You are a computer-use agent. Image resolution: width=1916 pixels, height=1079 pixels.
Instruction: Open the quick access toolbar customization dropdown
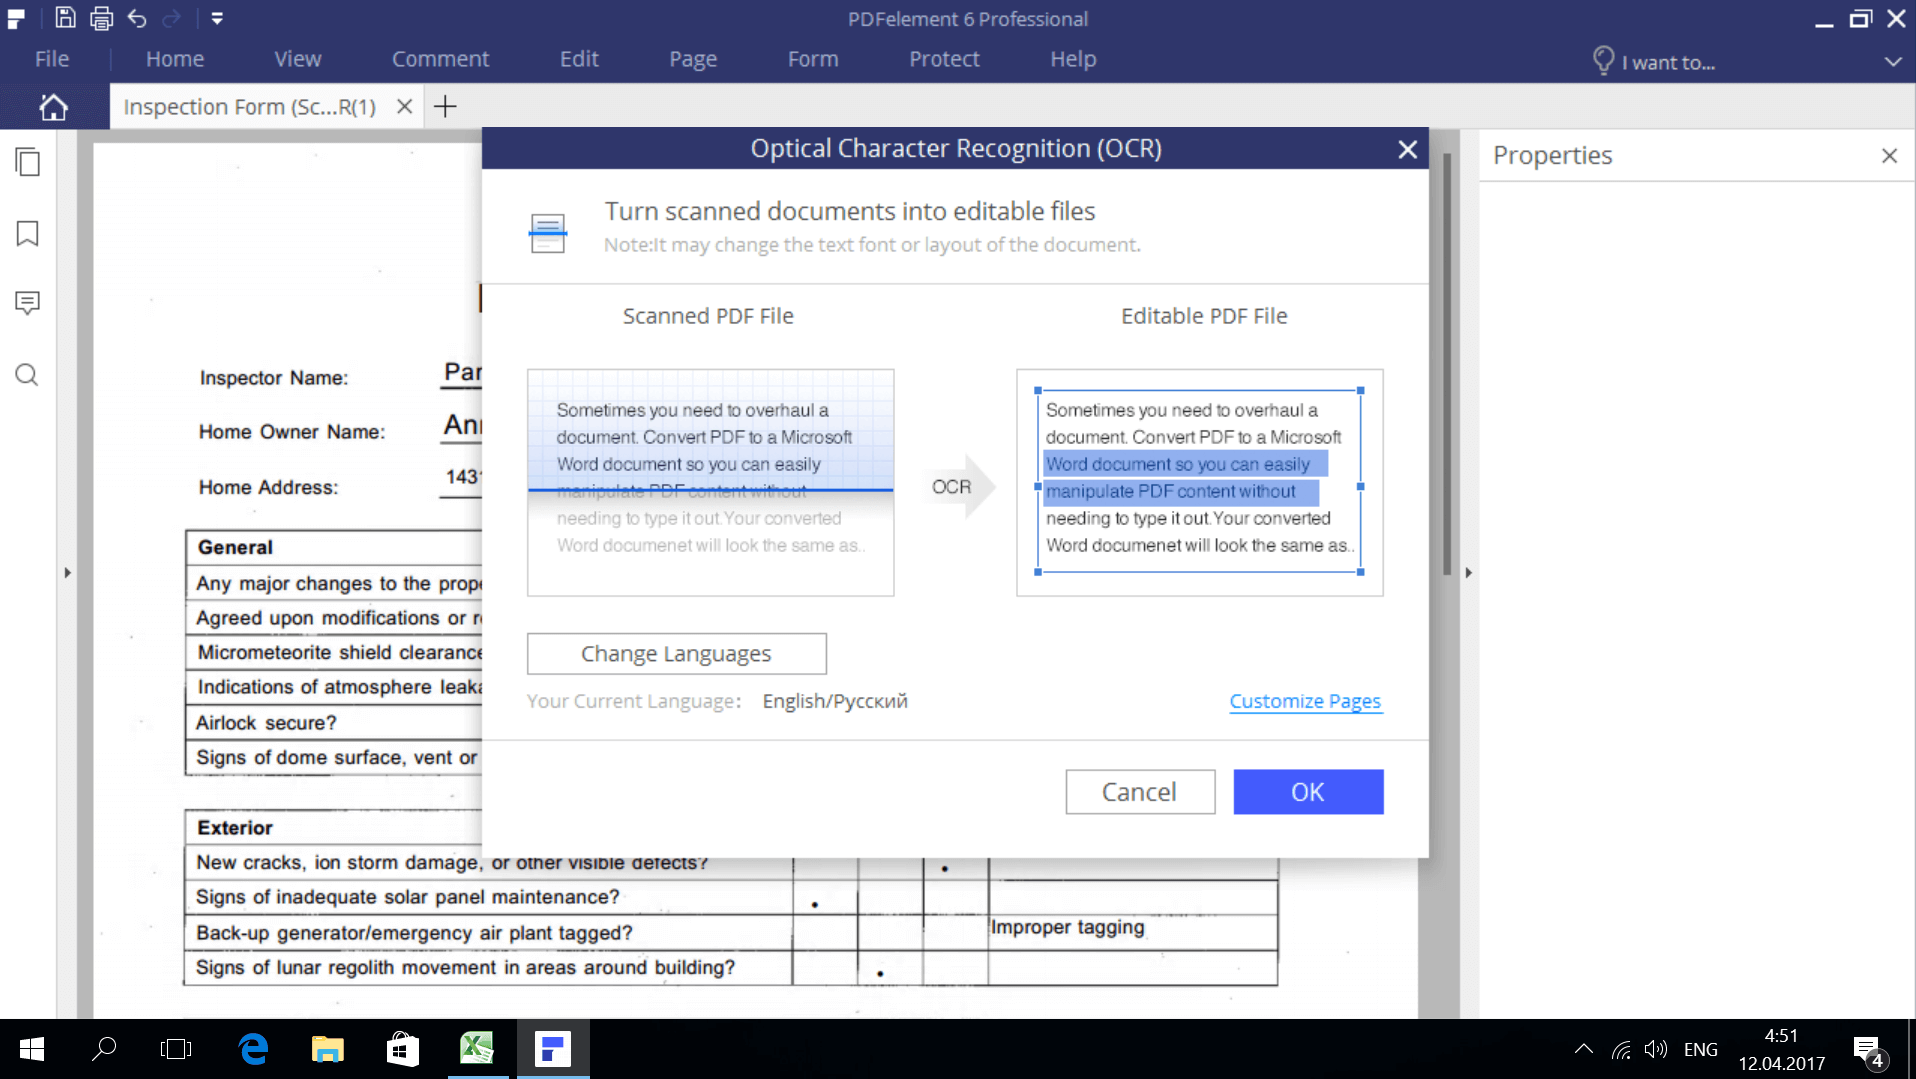pyautogui.click(x=217, y=18)
